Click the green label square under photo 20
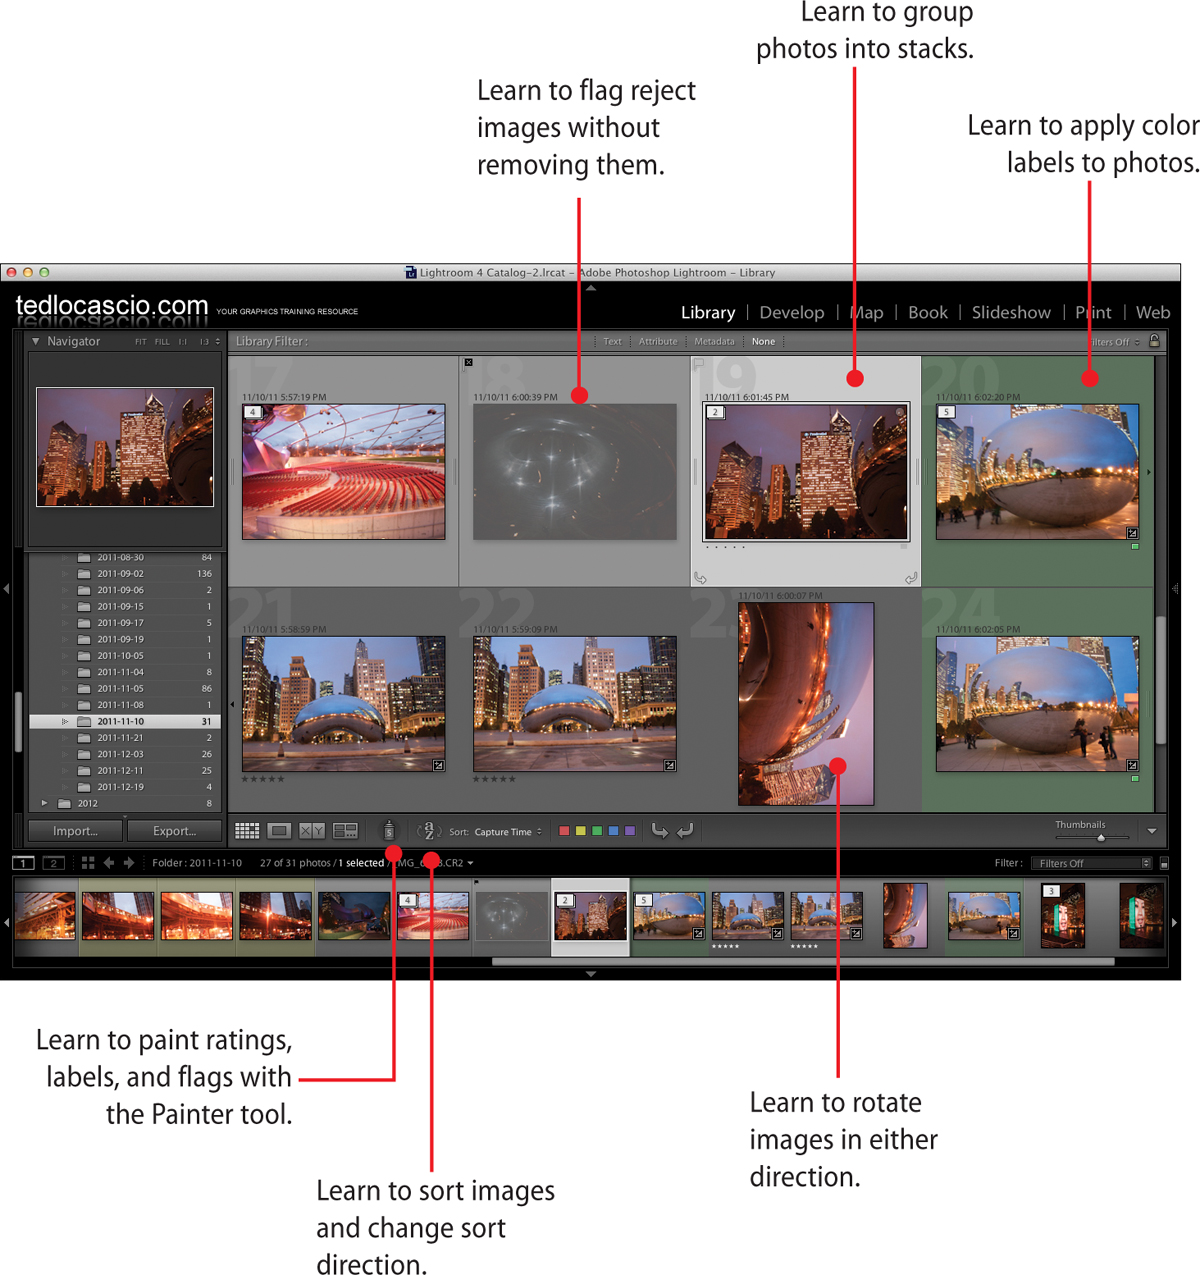This screenshot has width=1200, height=1275. point(1135,547)
